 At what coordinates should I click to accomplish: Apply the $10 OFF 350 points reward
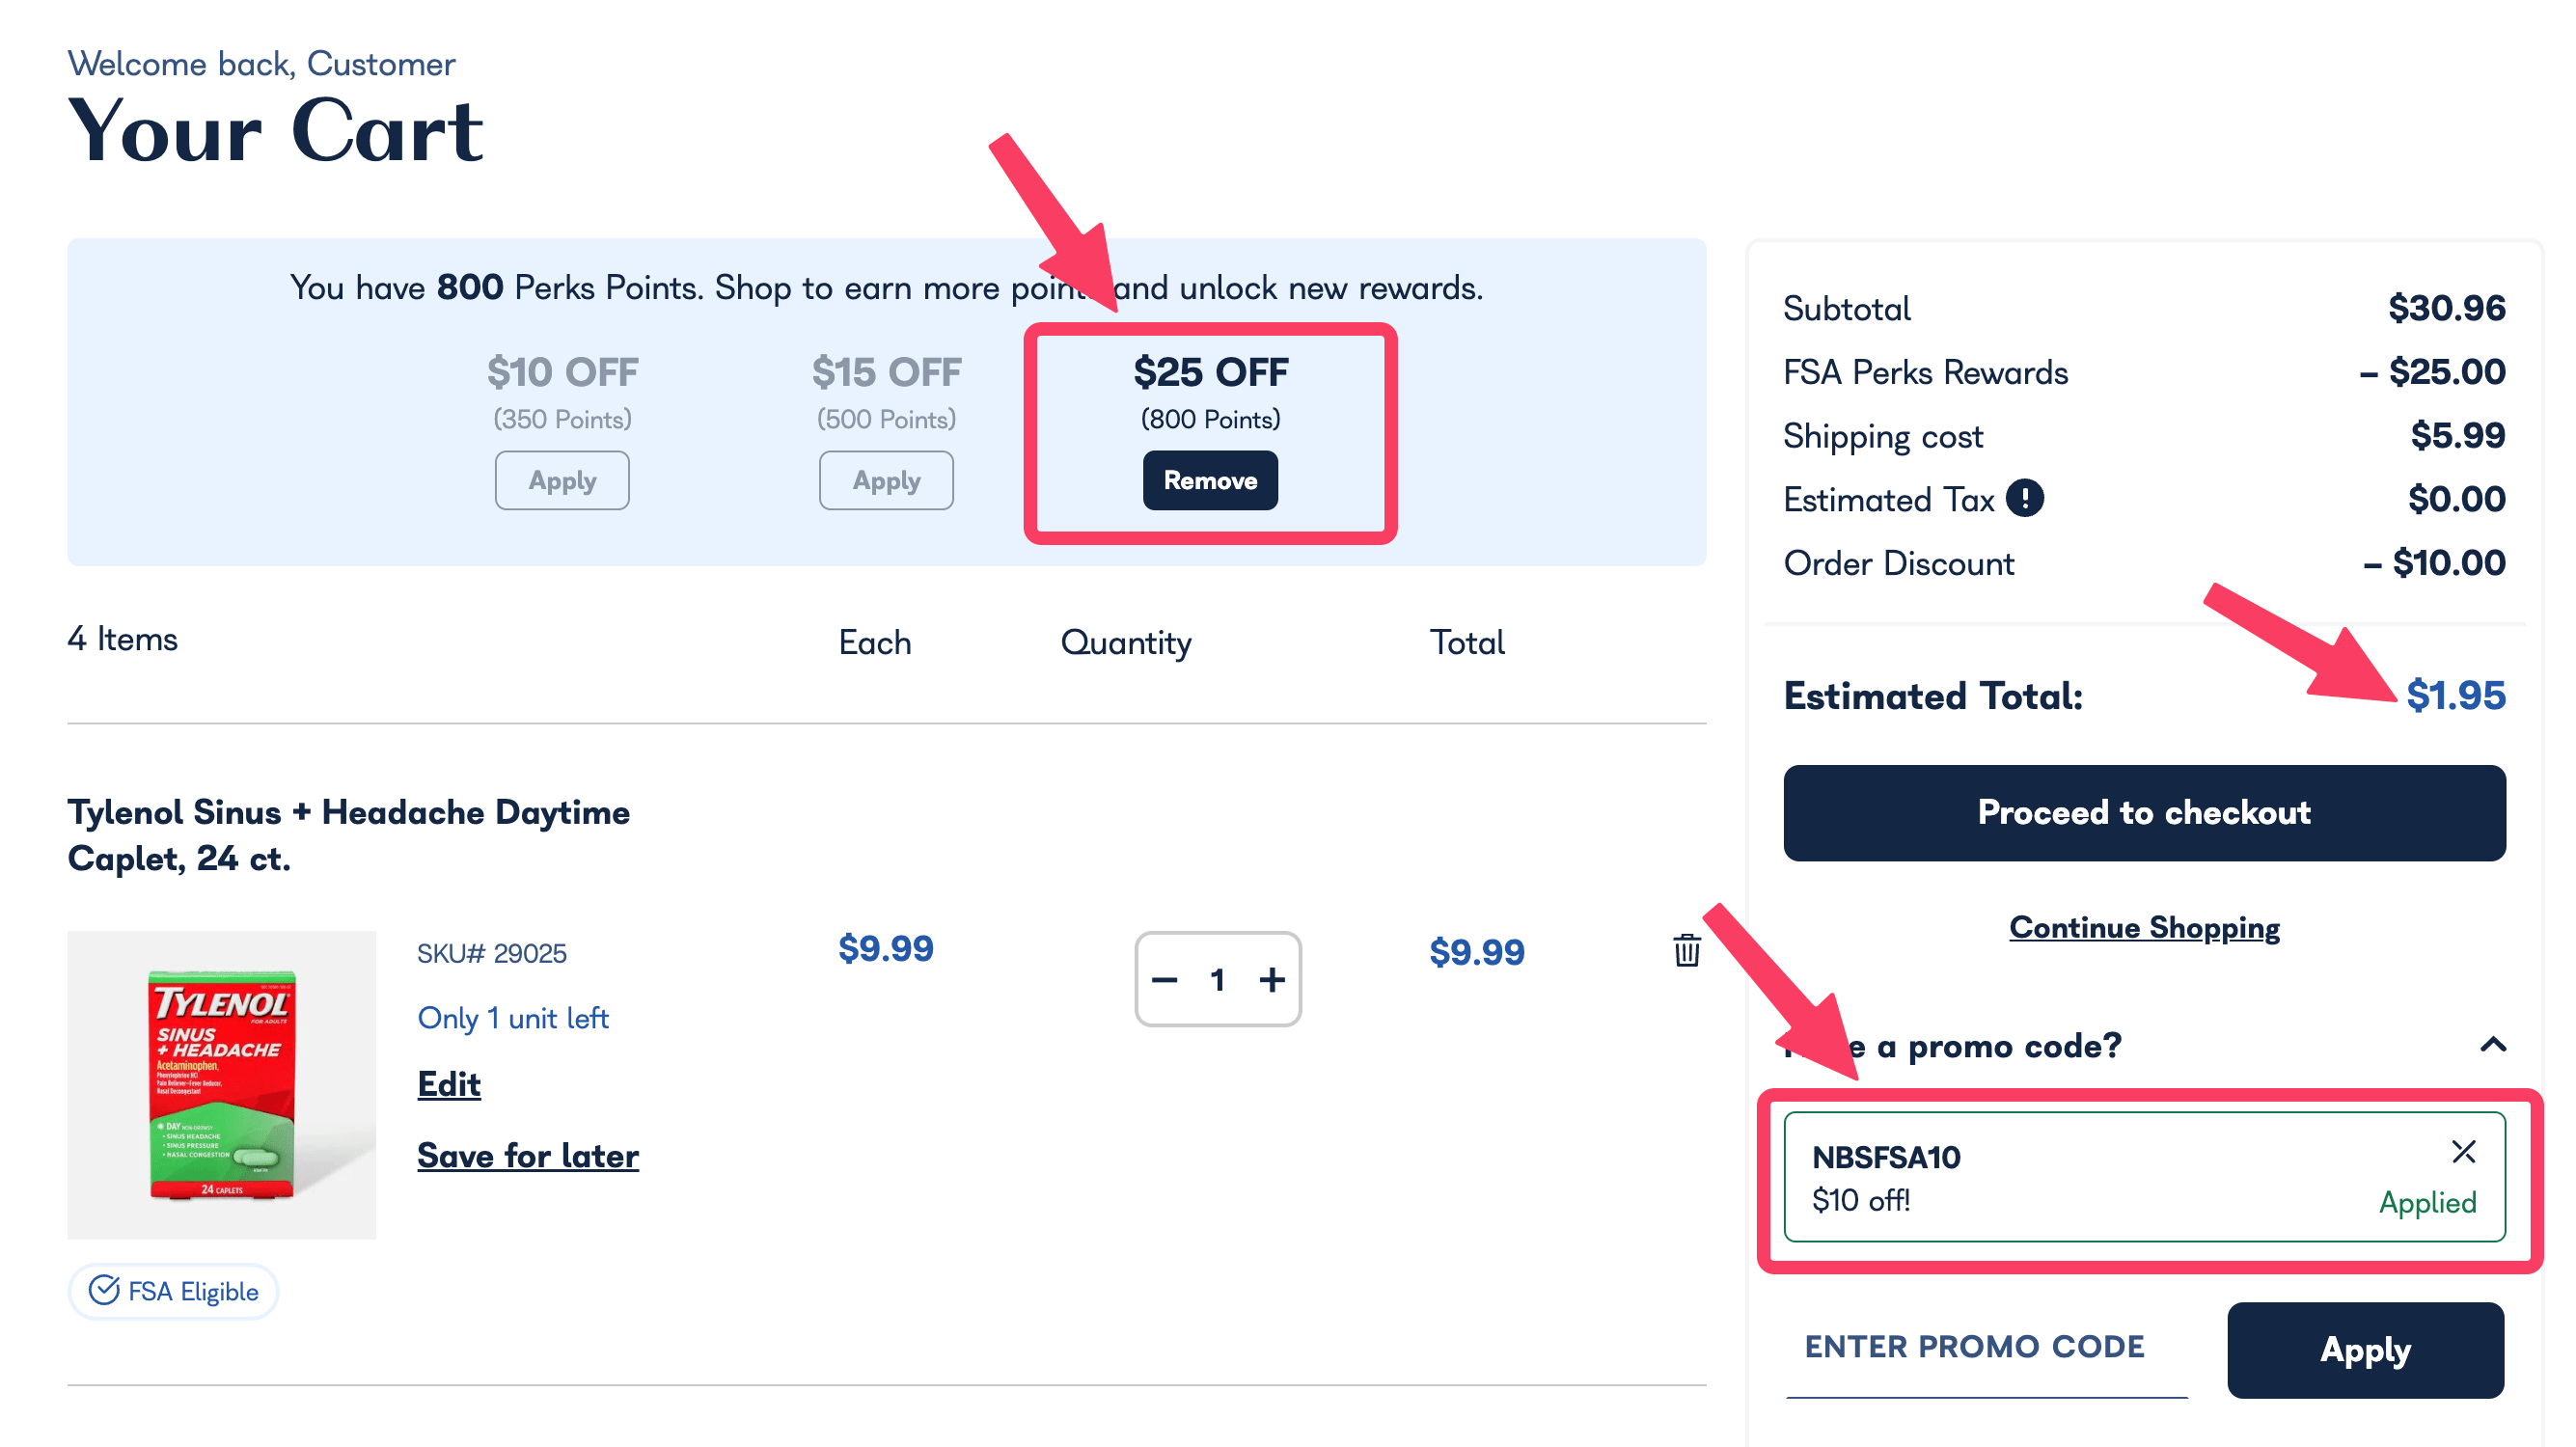(562, 480)
